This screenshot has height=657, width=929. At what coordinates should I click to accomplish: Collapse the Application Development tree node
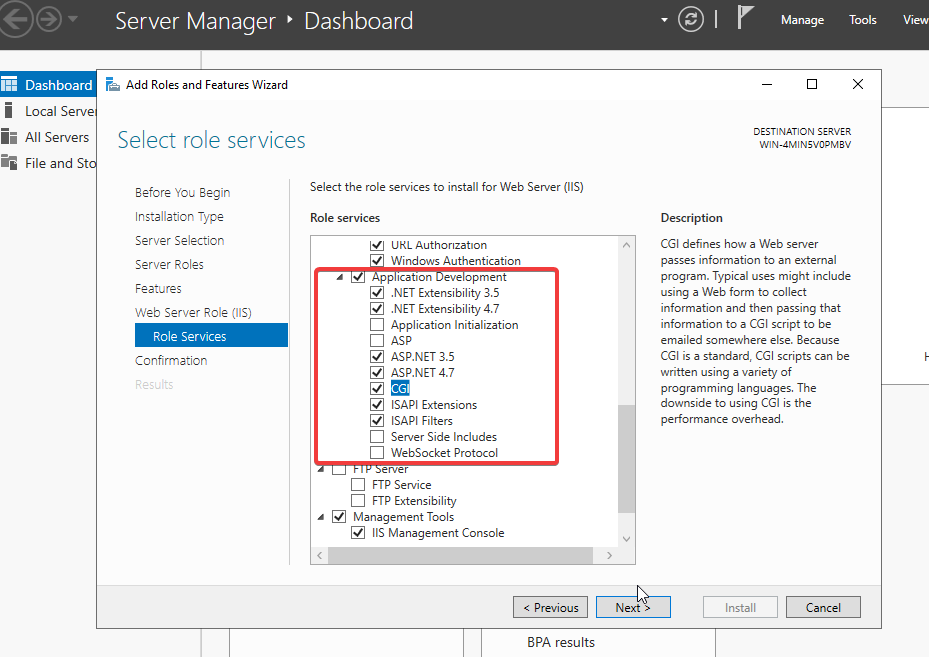click(340, 277)
